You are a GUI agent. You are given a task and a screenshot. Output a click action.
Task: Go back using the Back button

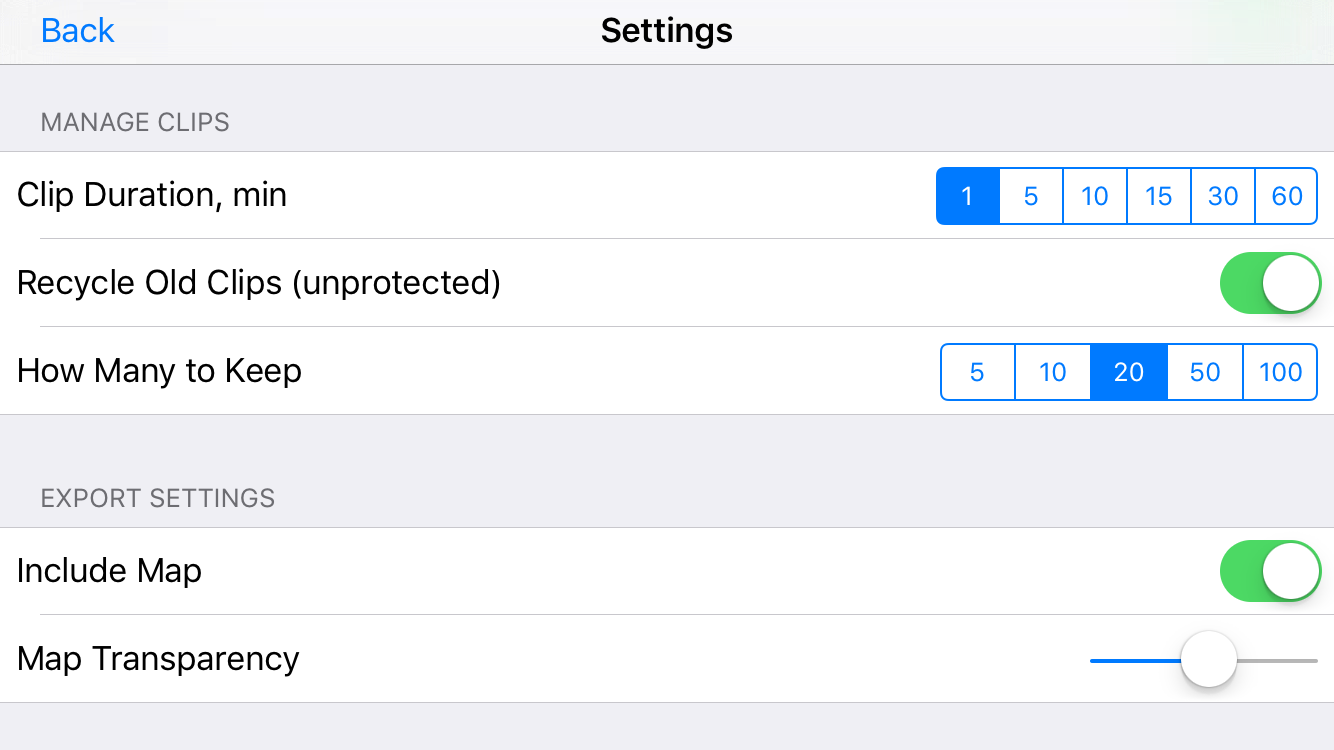coord(77,31)
